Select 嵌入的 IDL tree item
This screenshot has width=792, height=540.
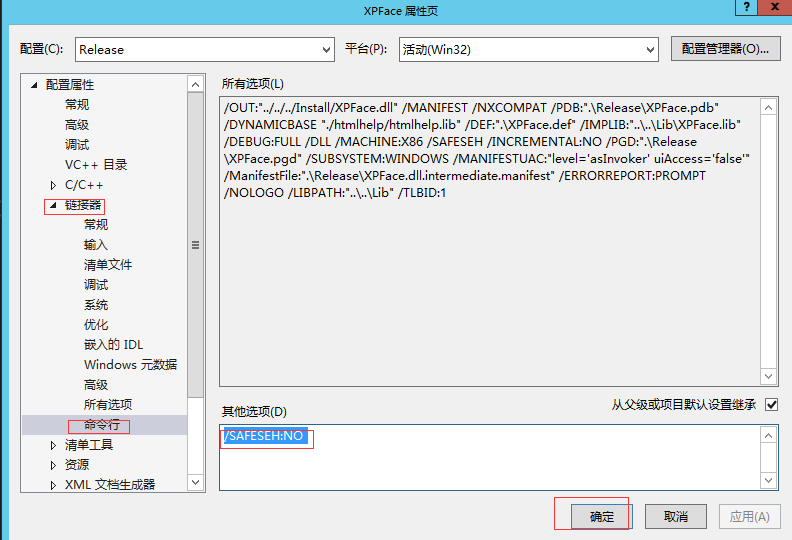[113, 345]
